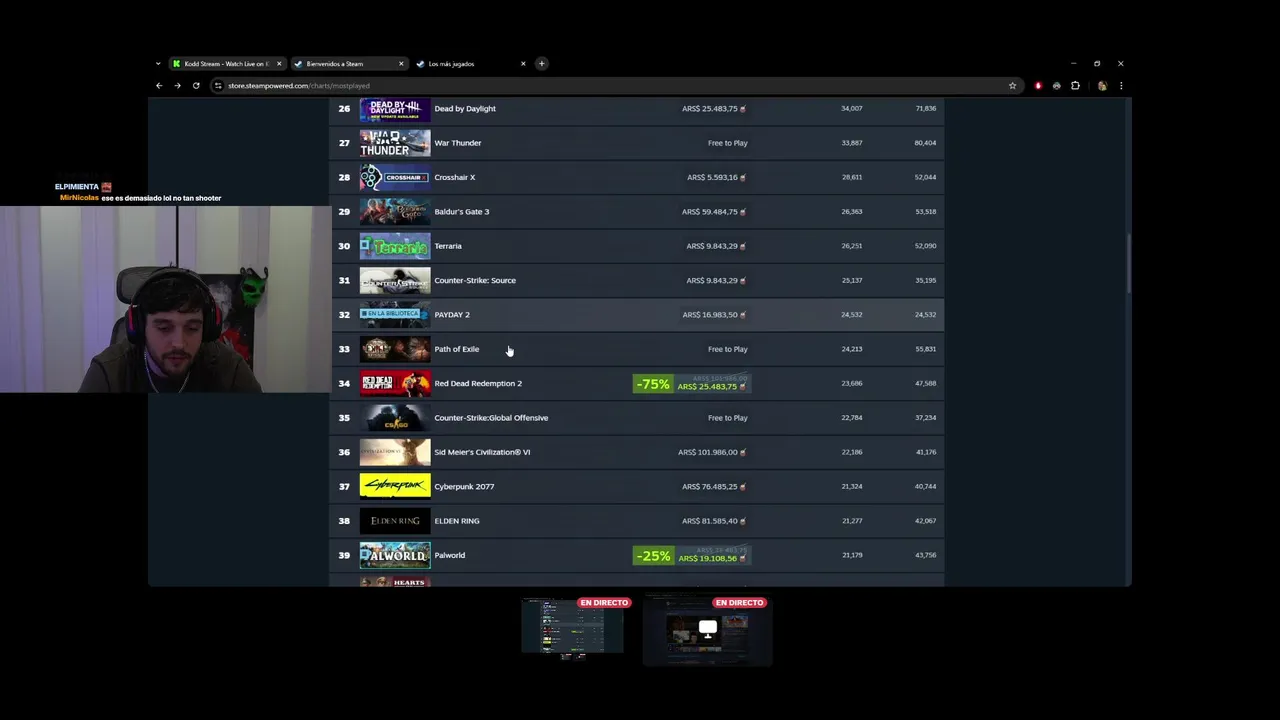The width and height of the screenshot is (1280, 720).
Task: Click War Thunder peak players 80,404
Action: point(925,143)
